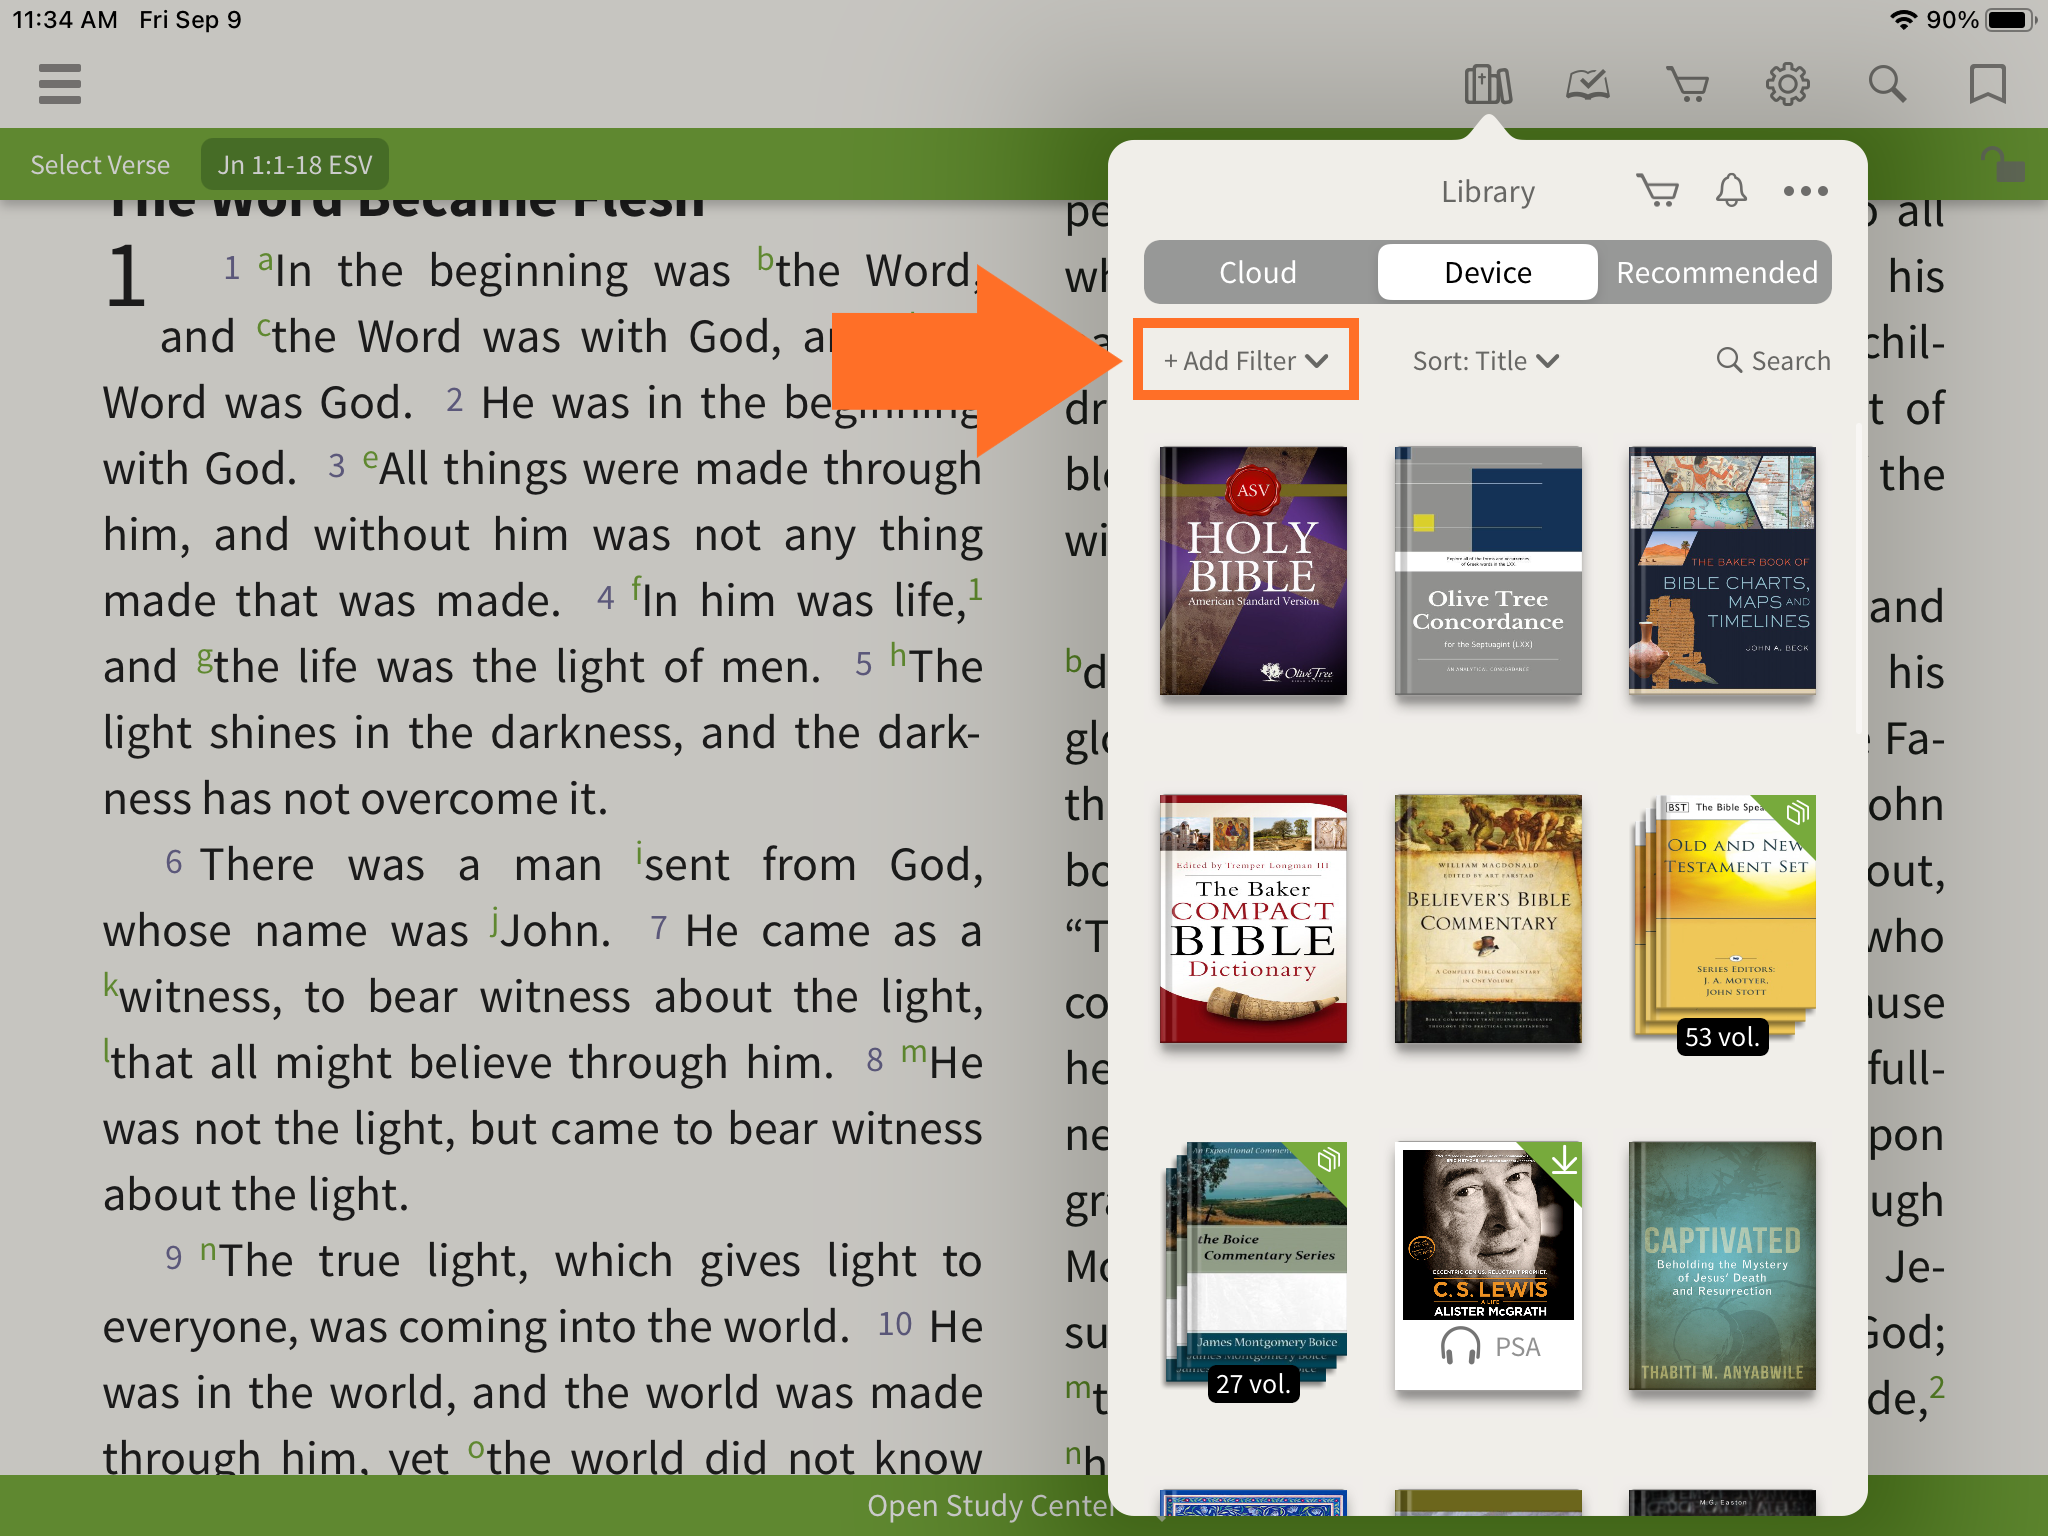Tap verse number 2 in the passage

point(454,400)
